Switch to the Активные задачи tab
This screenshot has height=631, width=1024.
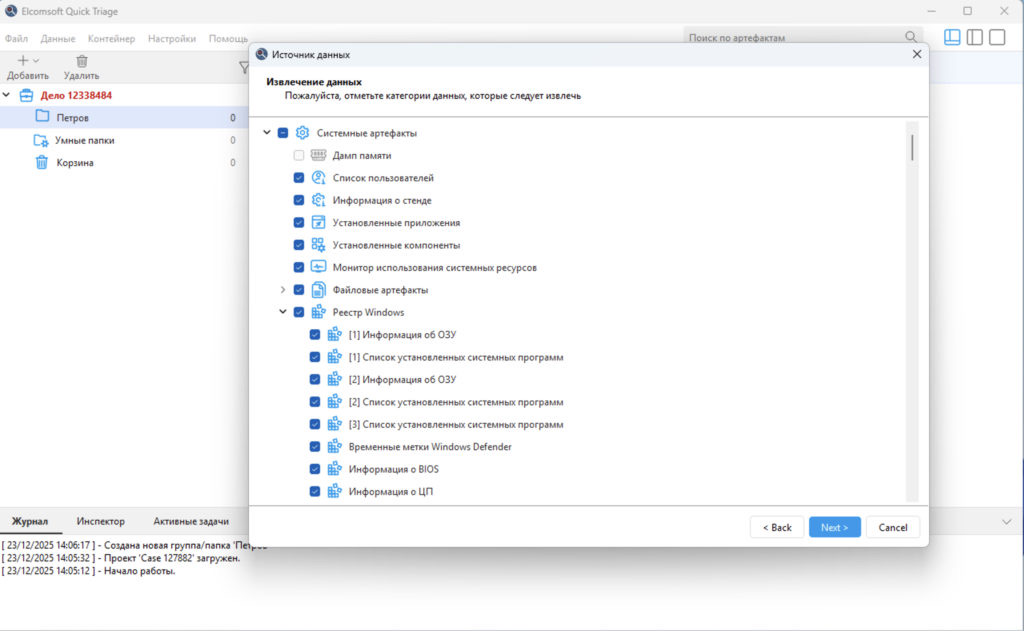coord(191,521)
